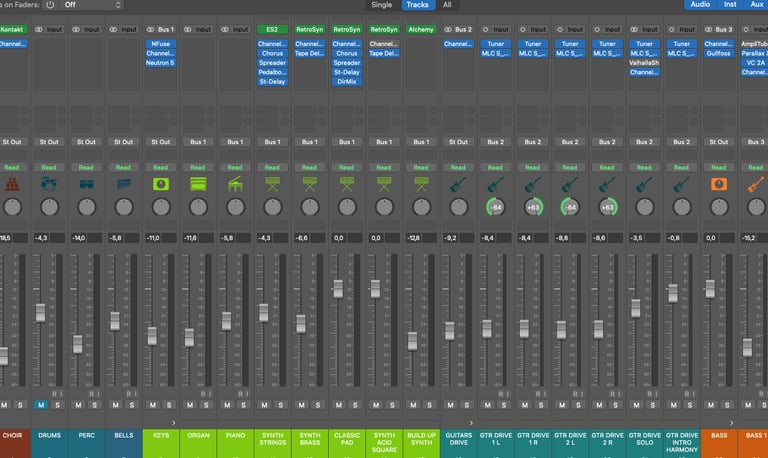Click the CHOIR track icon
The height and width of the screenshot is (458, 768).
click(x=12, y=185)
